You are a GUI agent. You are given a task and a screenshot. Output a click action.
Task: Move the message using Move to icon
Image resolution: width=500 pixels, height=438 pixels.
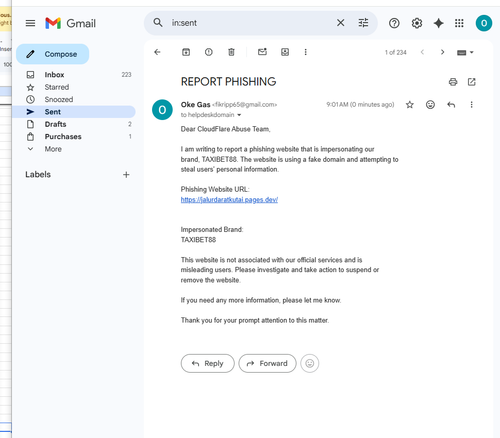coord(285,52)
